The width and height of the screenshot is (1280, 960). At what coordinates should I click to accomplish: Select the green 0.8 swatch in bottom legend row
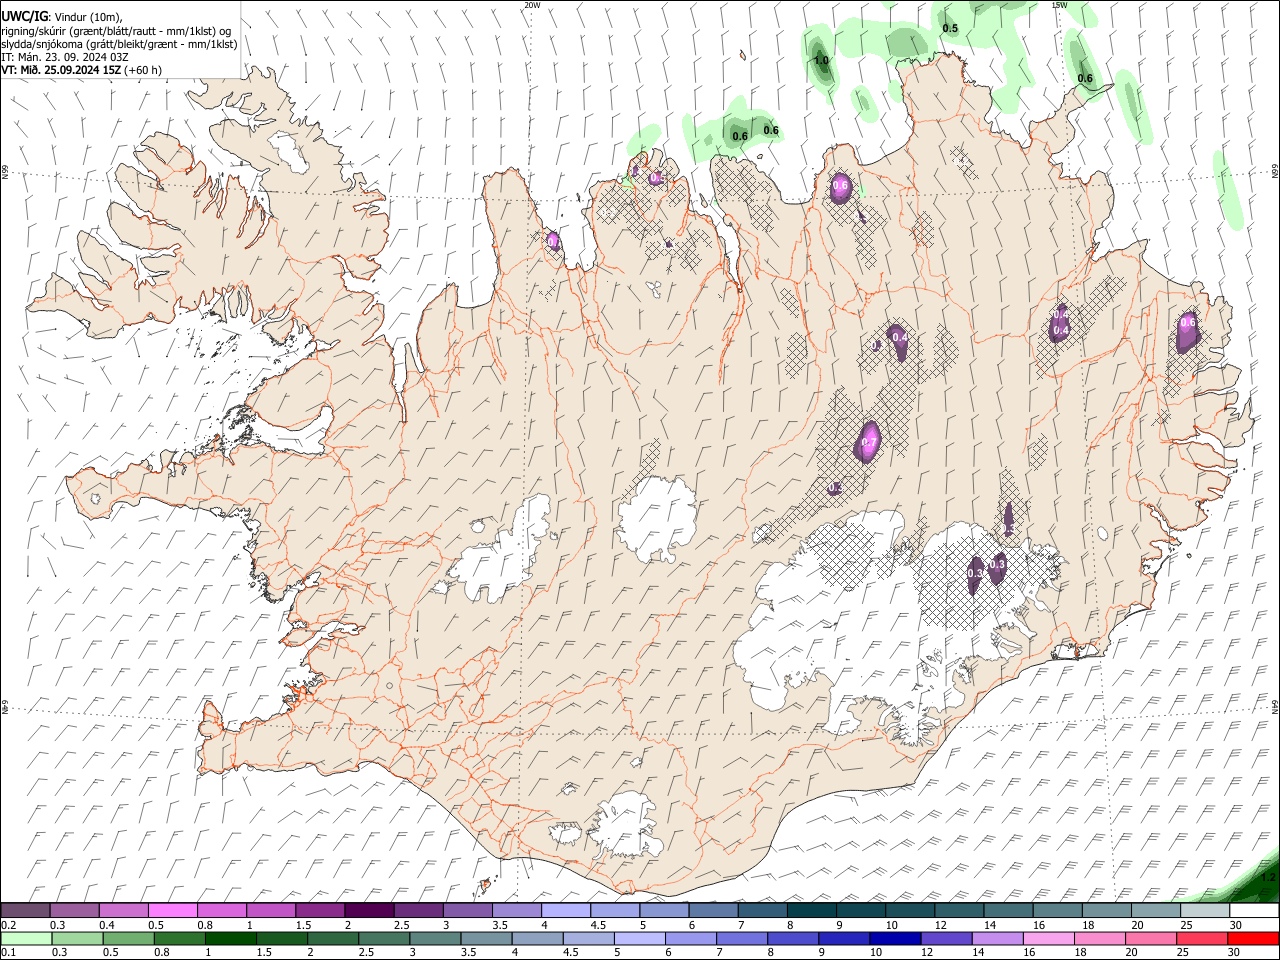click(179, 939)
